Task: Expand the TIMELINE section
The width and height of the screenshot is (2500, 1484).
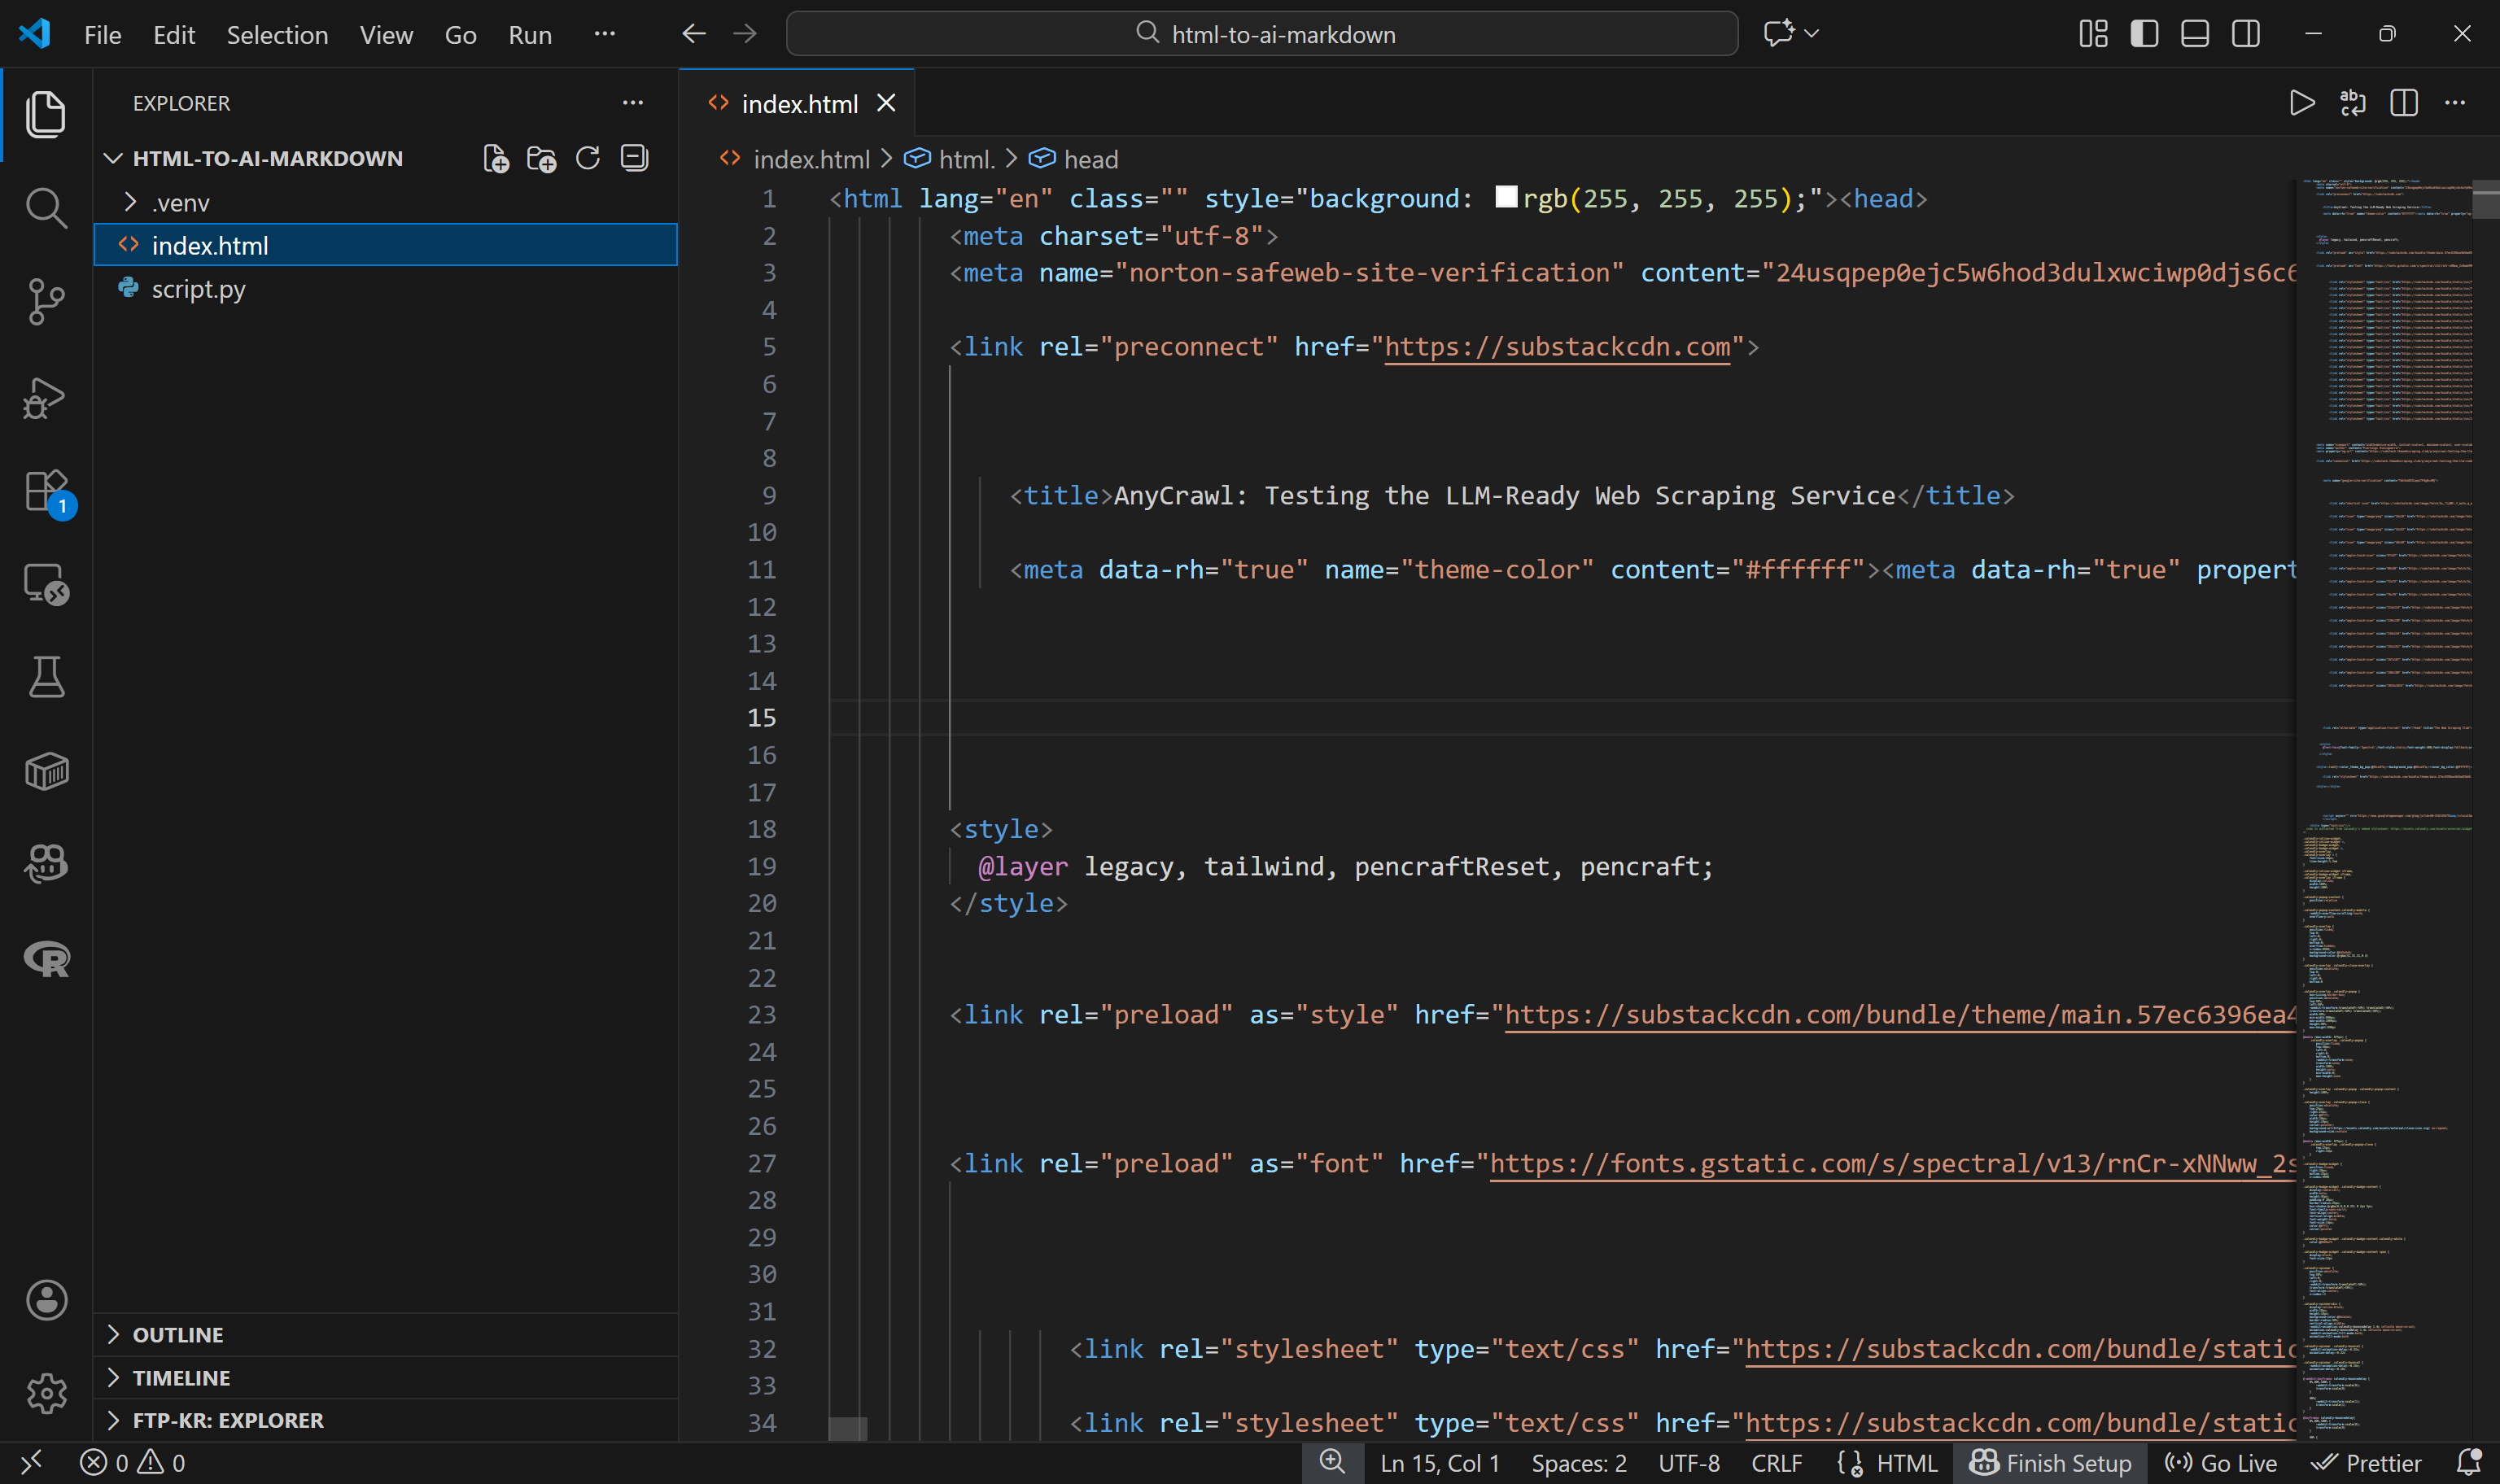Action: point(181,1378)
